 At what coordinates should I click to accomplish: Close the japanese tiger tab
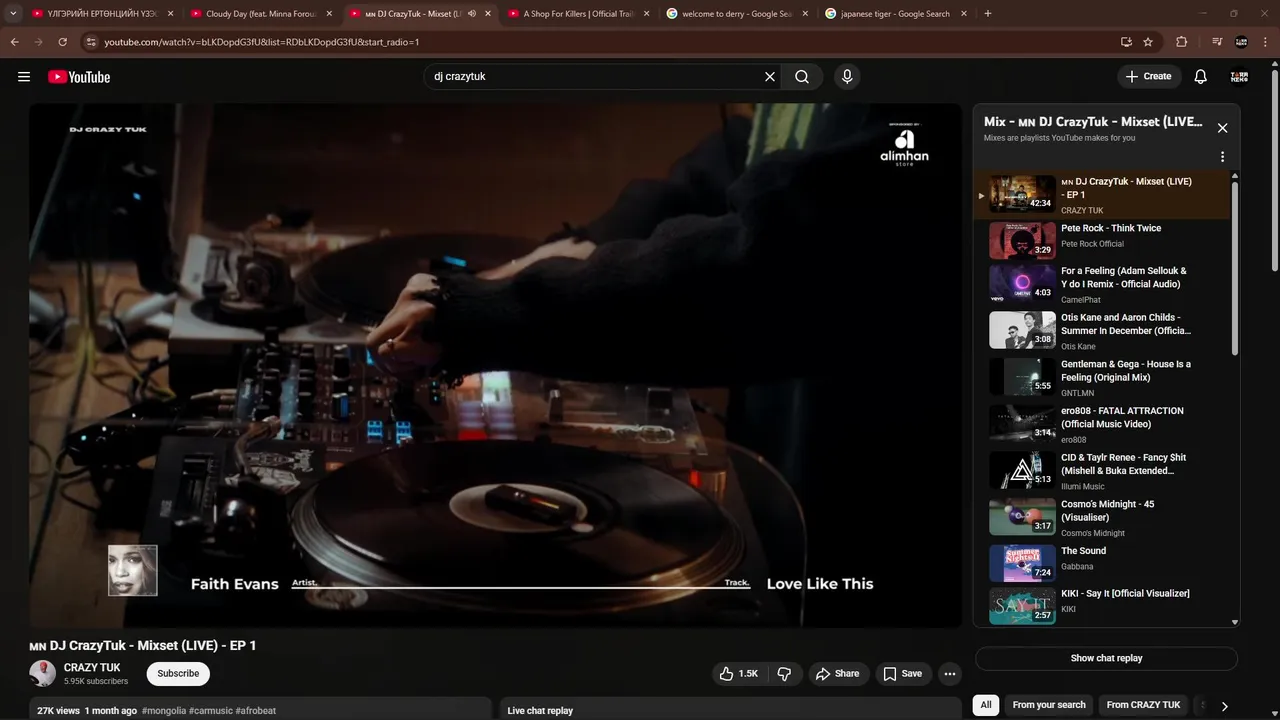tap(964, 14)
